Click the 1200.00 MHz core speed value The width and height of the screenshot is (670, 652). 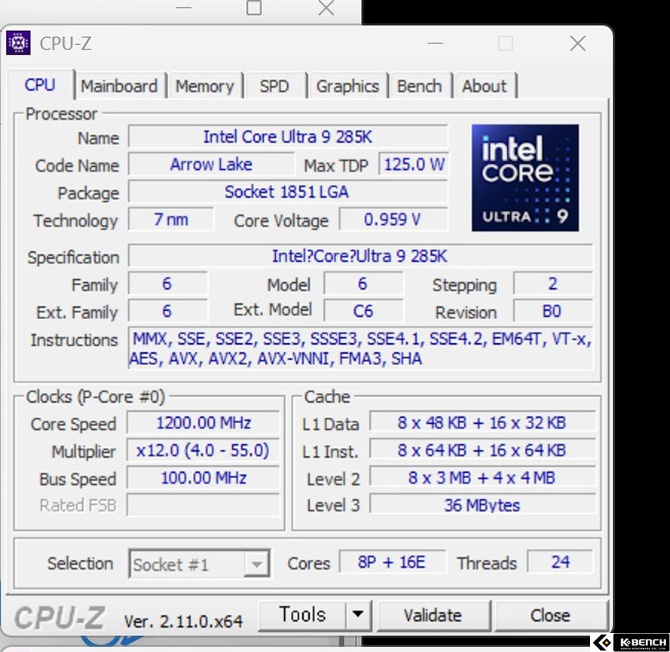203,423
